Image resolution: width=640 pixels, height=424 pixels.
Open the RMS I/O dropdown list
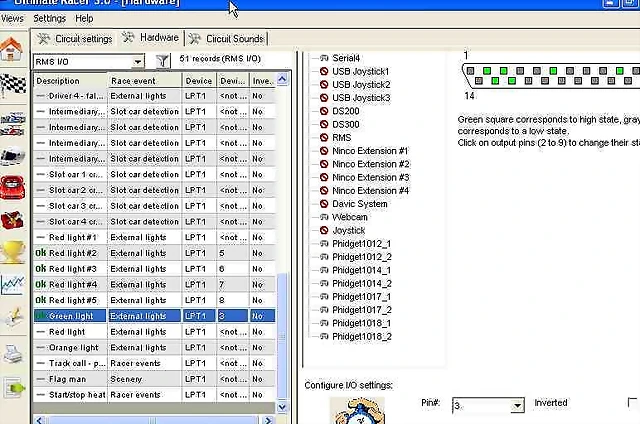click(x=138, y=62)
